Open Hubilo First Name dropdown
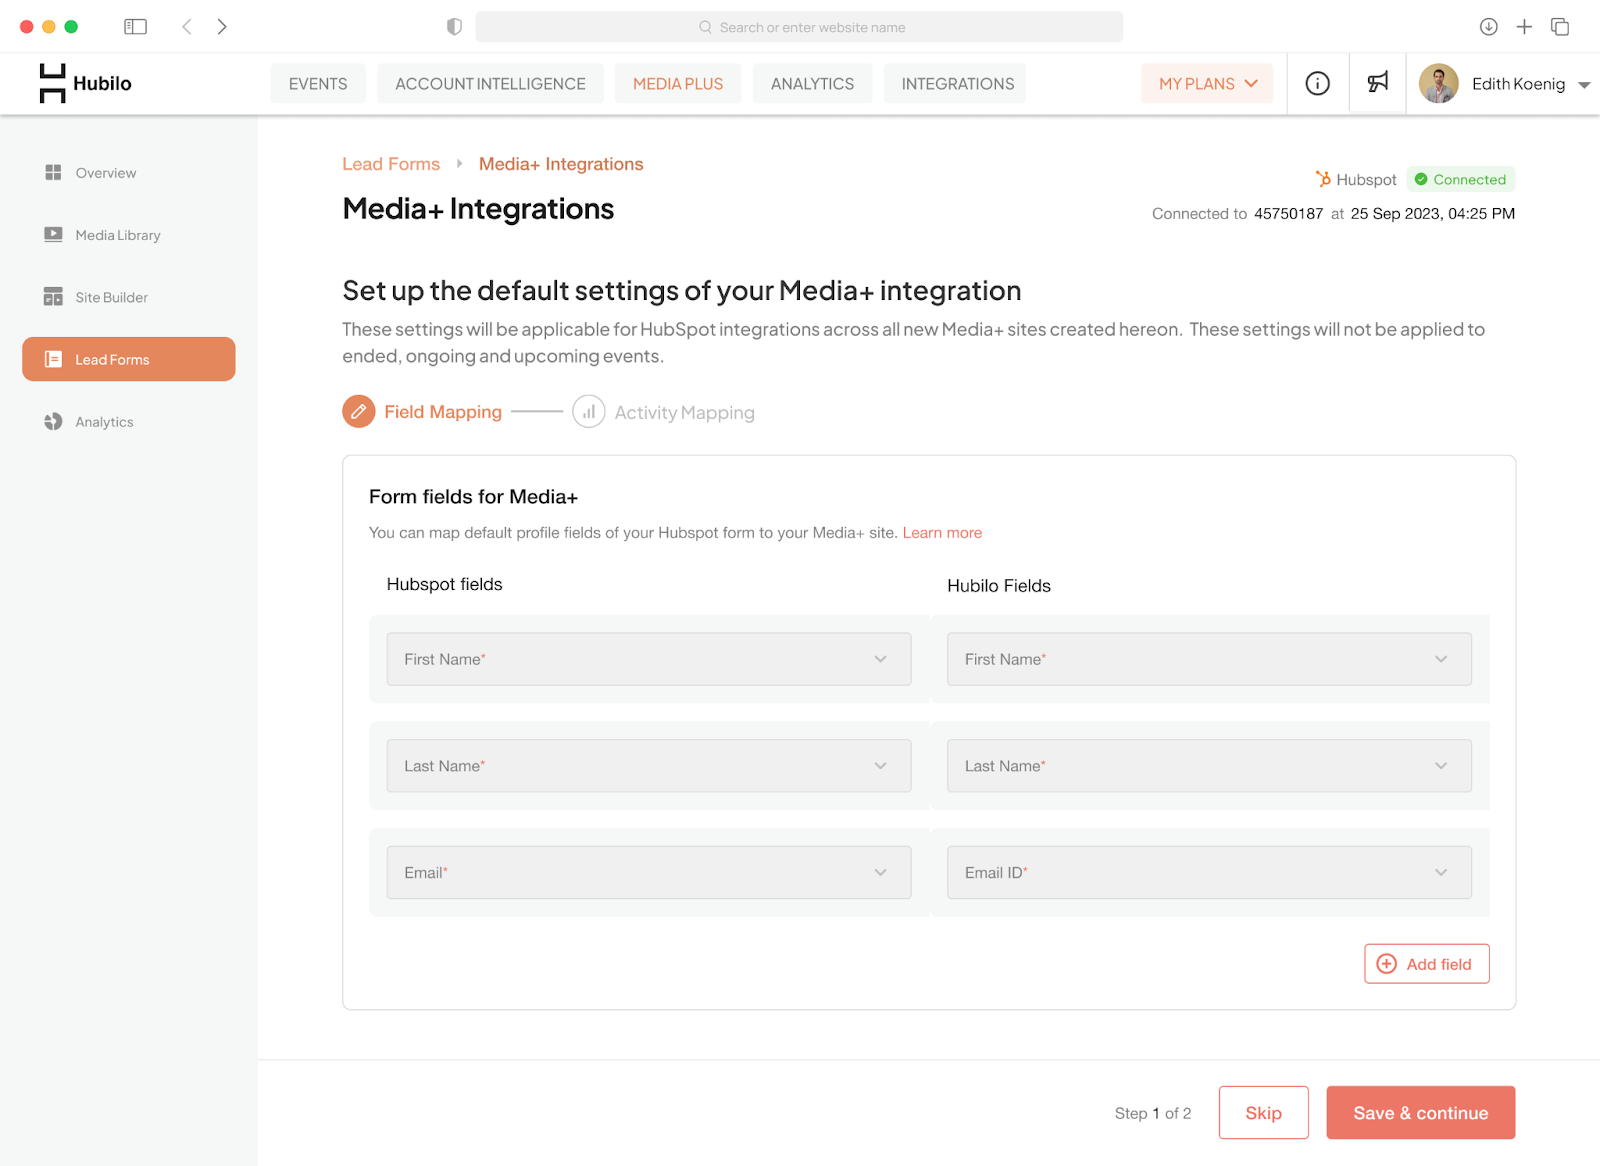This screenshot has height=1166, width=1600. pos(1209,659)
